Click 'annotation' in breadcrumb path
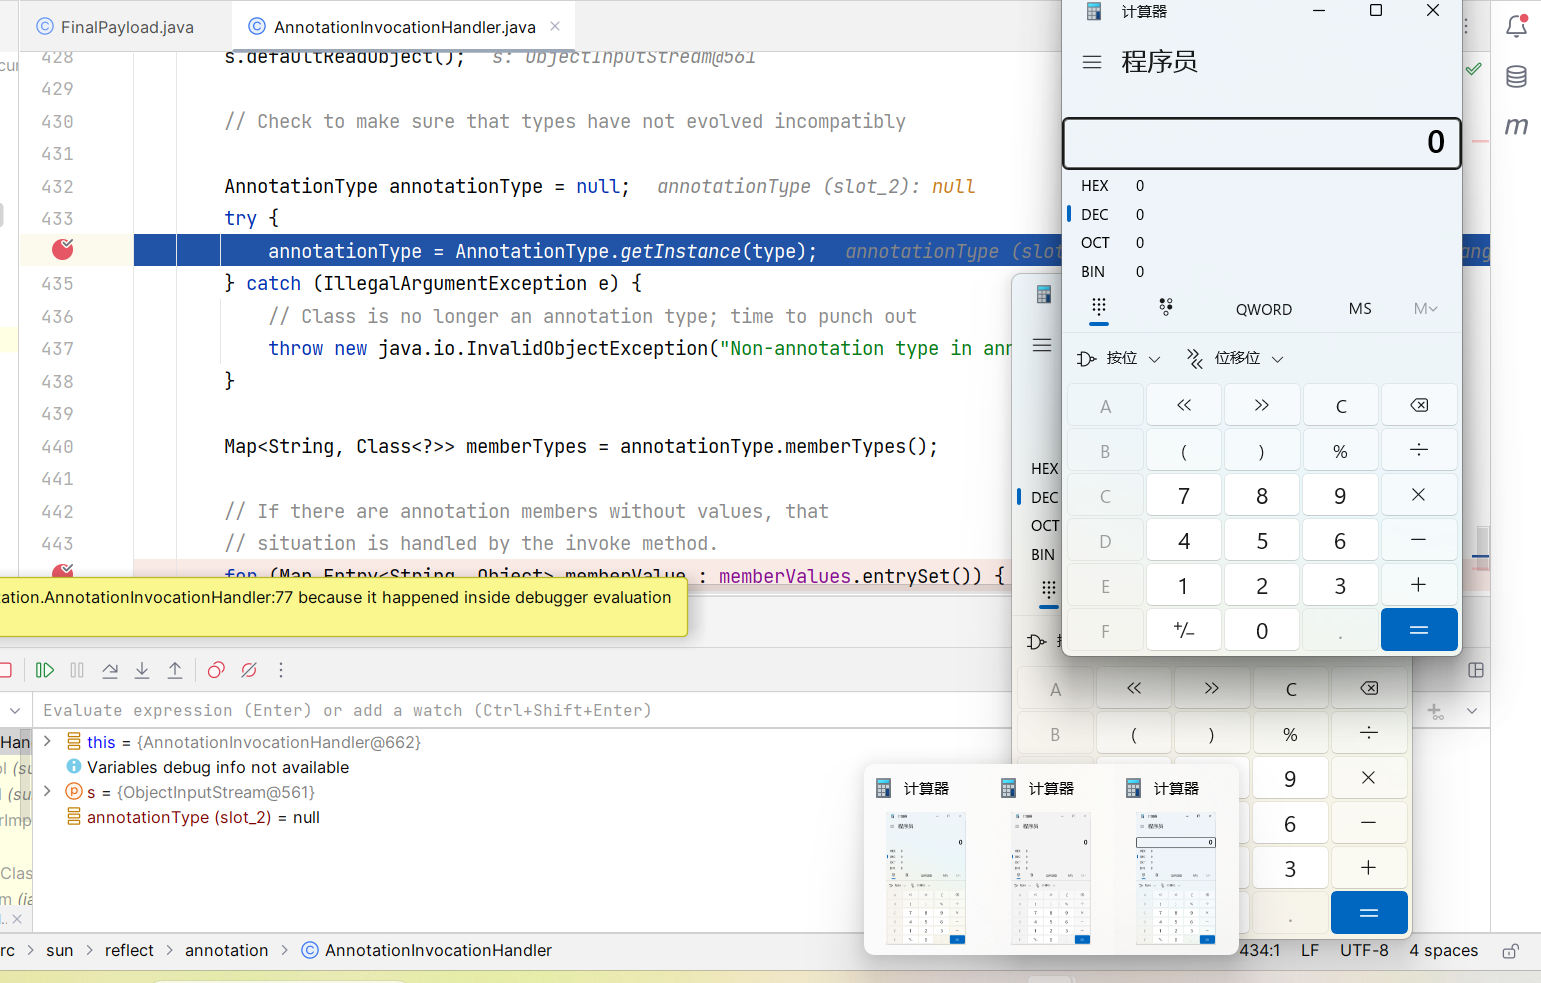The width and height of the screenshot is (1541, 983). (x=226, y=950)
